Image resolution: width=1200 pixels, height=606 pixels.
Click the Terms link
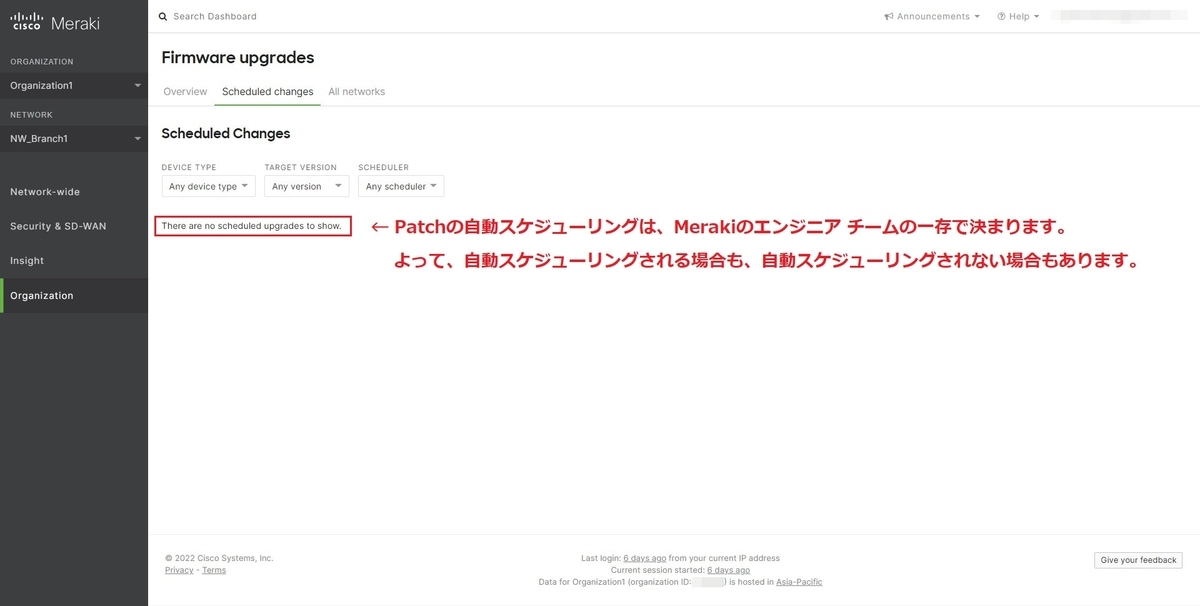[214, 570]
